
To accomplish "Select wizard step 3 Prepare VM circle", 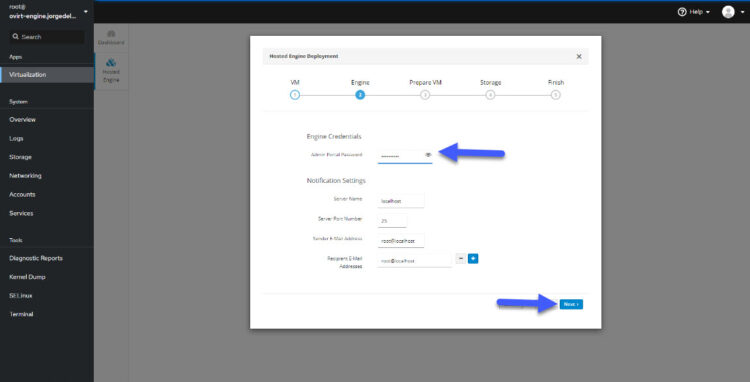I will 425,95.
